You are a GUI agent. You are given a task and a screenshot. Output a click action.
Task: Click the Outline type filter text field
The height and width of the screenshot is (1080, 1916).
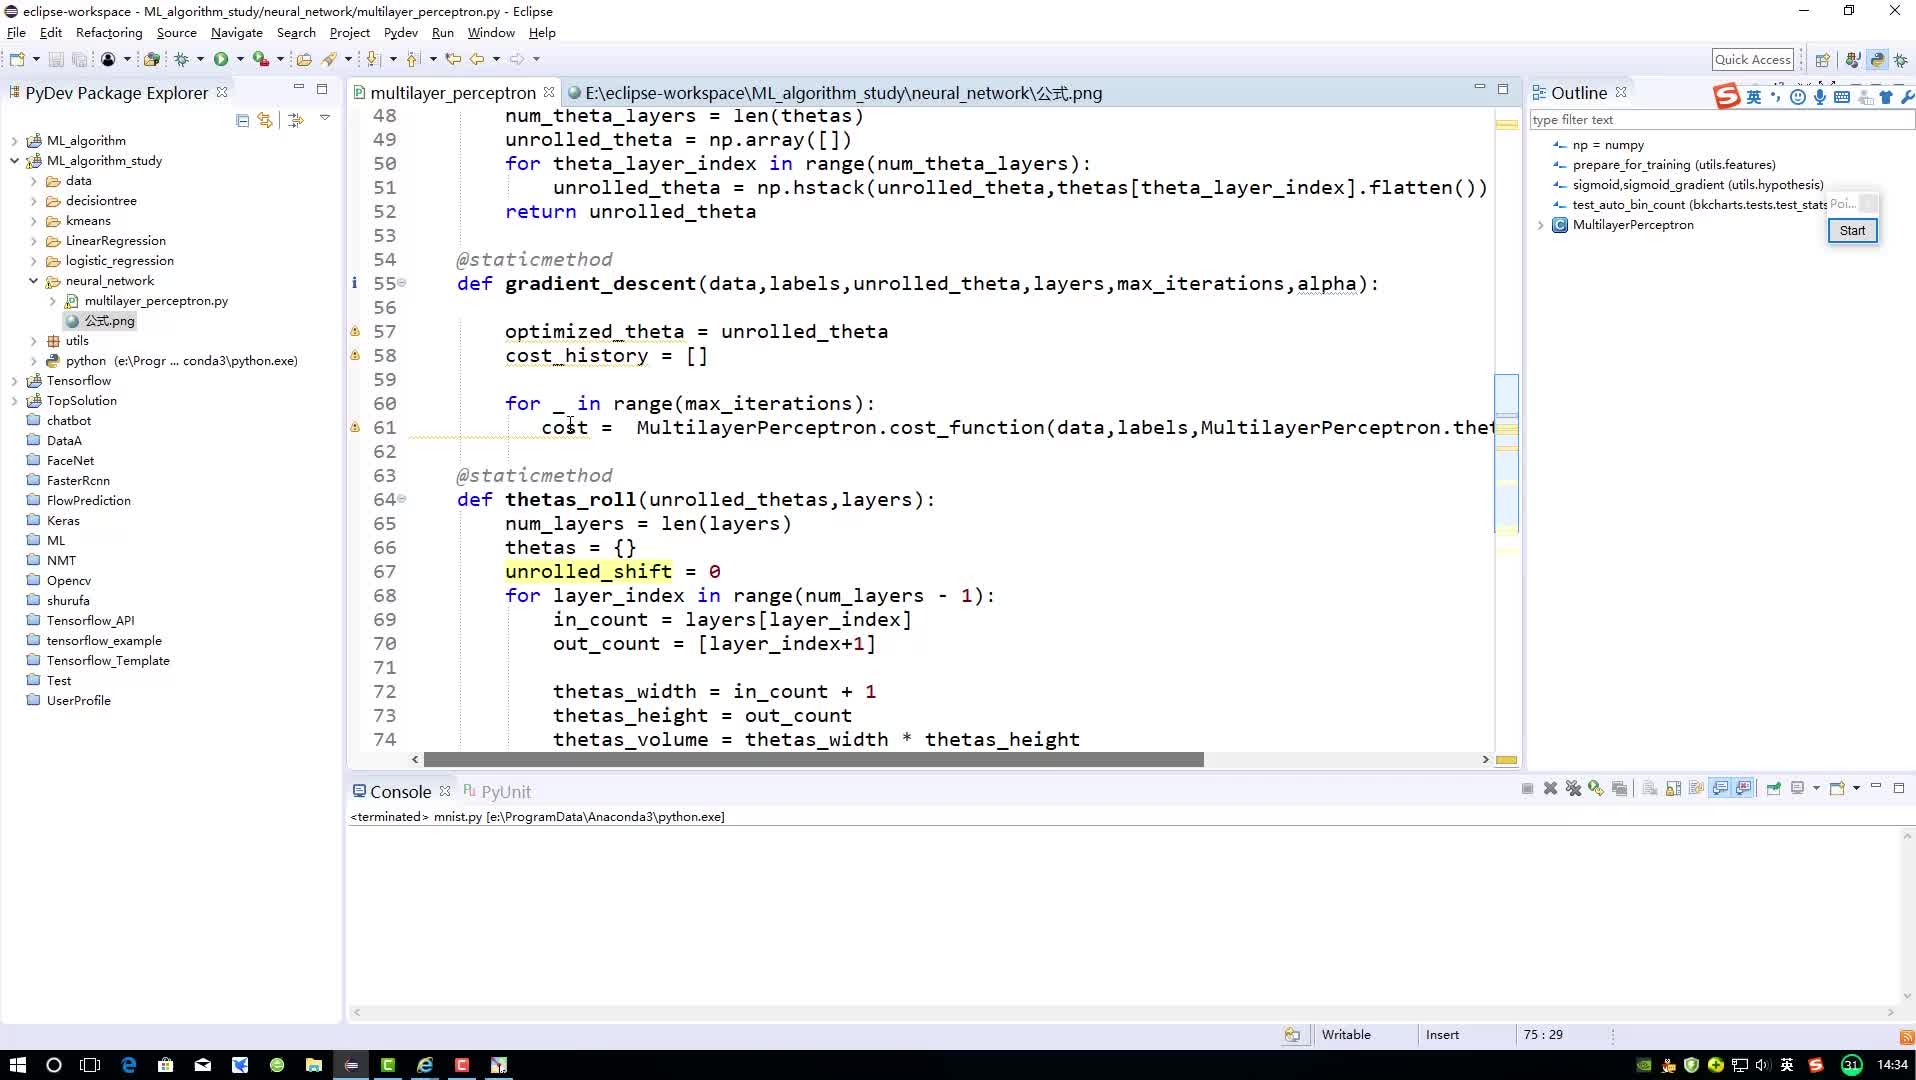(1721, 120)
